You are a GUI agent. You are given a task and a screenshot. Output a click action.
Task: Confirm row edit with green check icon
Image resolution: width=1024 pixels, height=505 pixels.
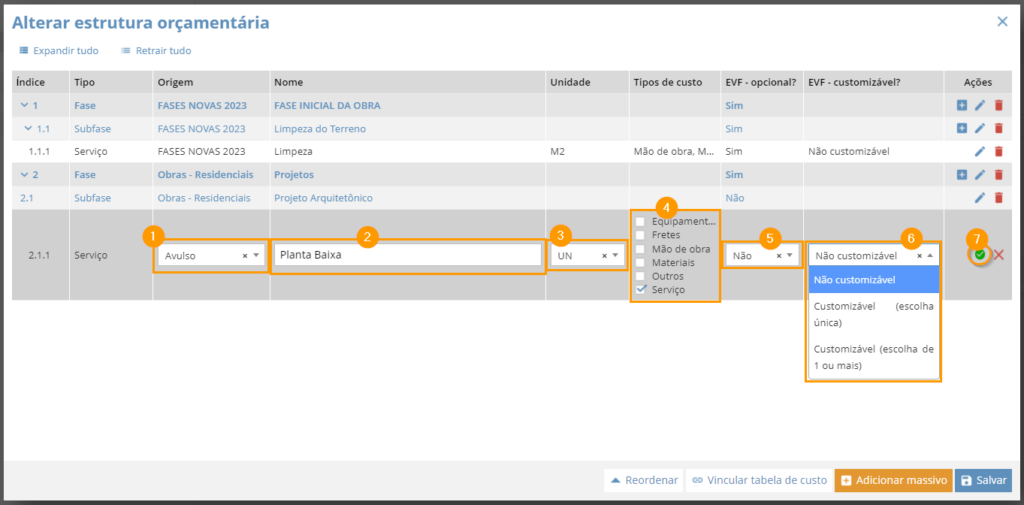click(980, 255)
